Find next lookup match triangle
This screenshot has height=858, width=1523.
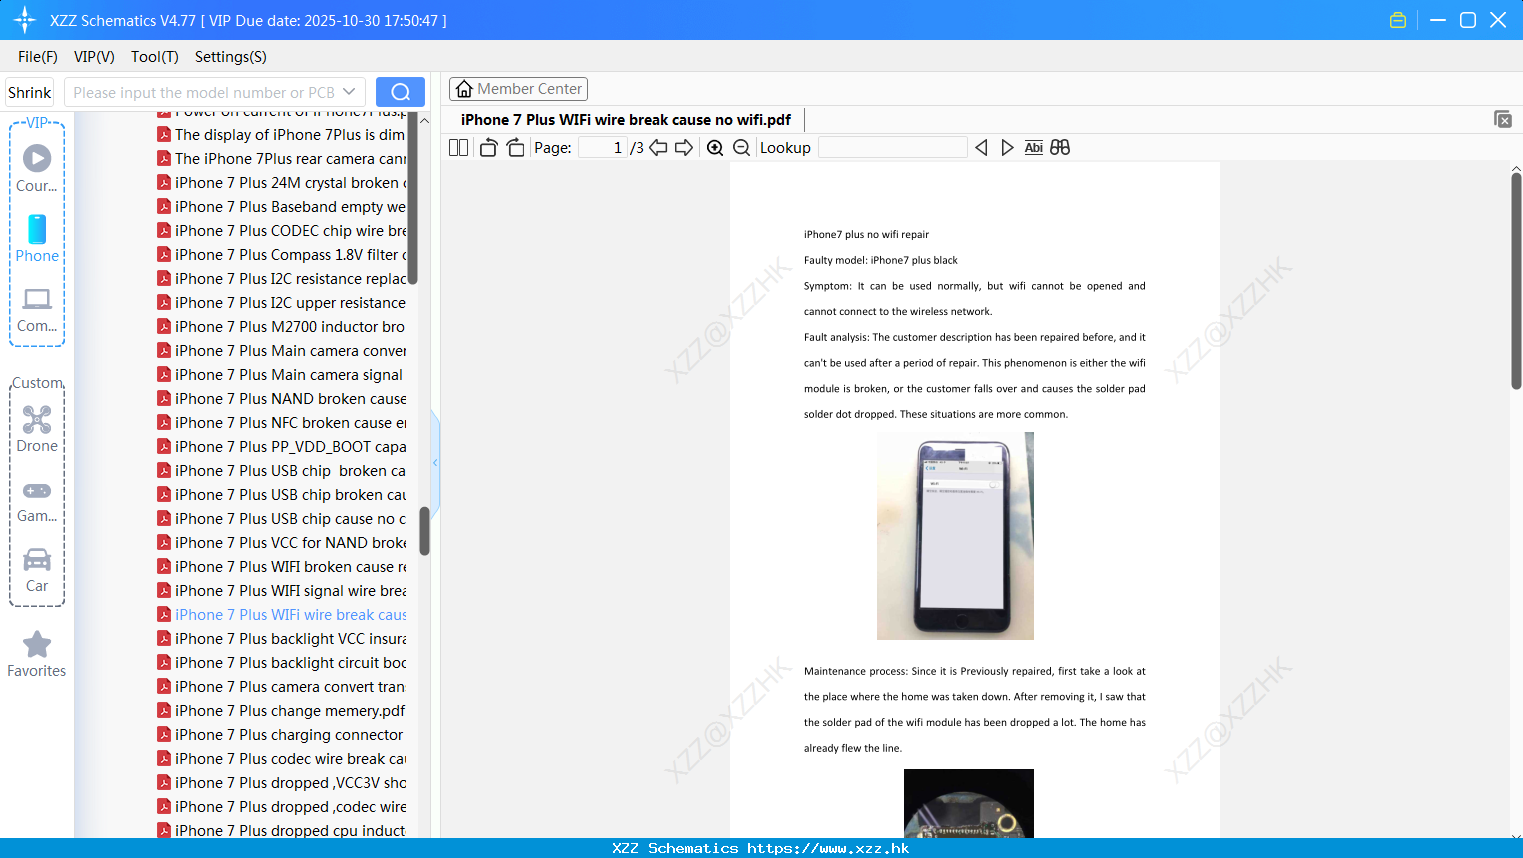[1007, 148]
